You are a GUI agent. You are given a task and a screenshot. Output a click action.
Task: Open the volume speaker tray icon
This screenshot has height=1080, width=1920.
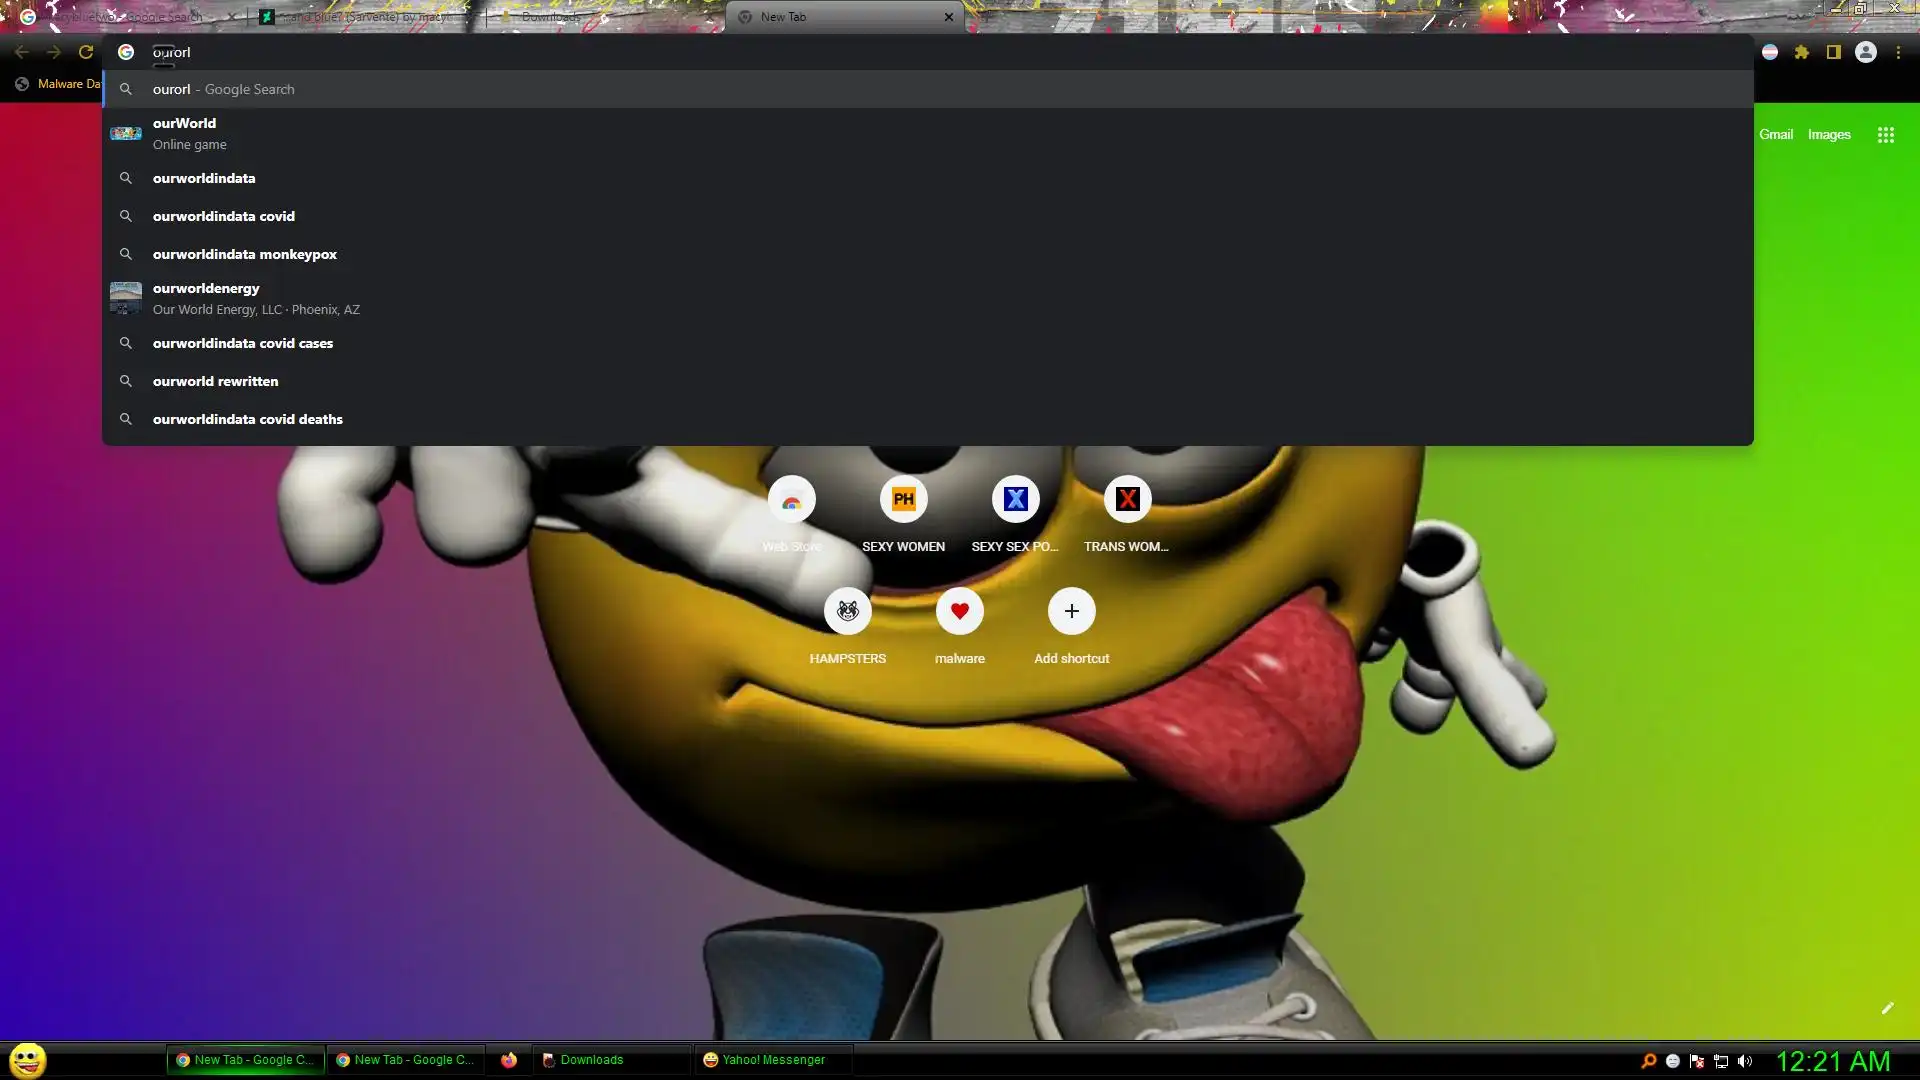coord(1745,1061)
